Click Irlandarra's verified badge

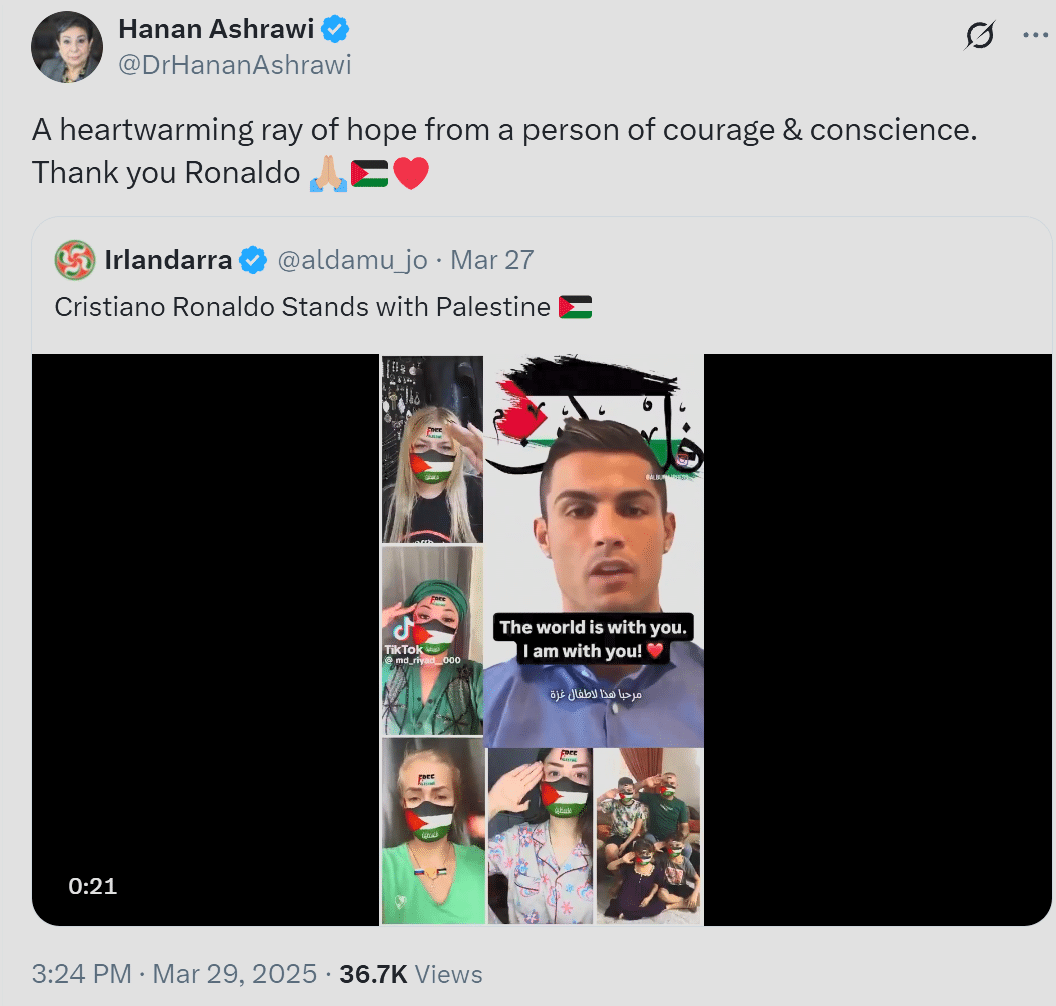pyautogui.click(x=253, y=260)
